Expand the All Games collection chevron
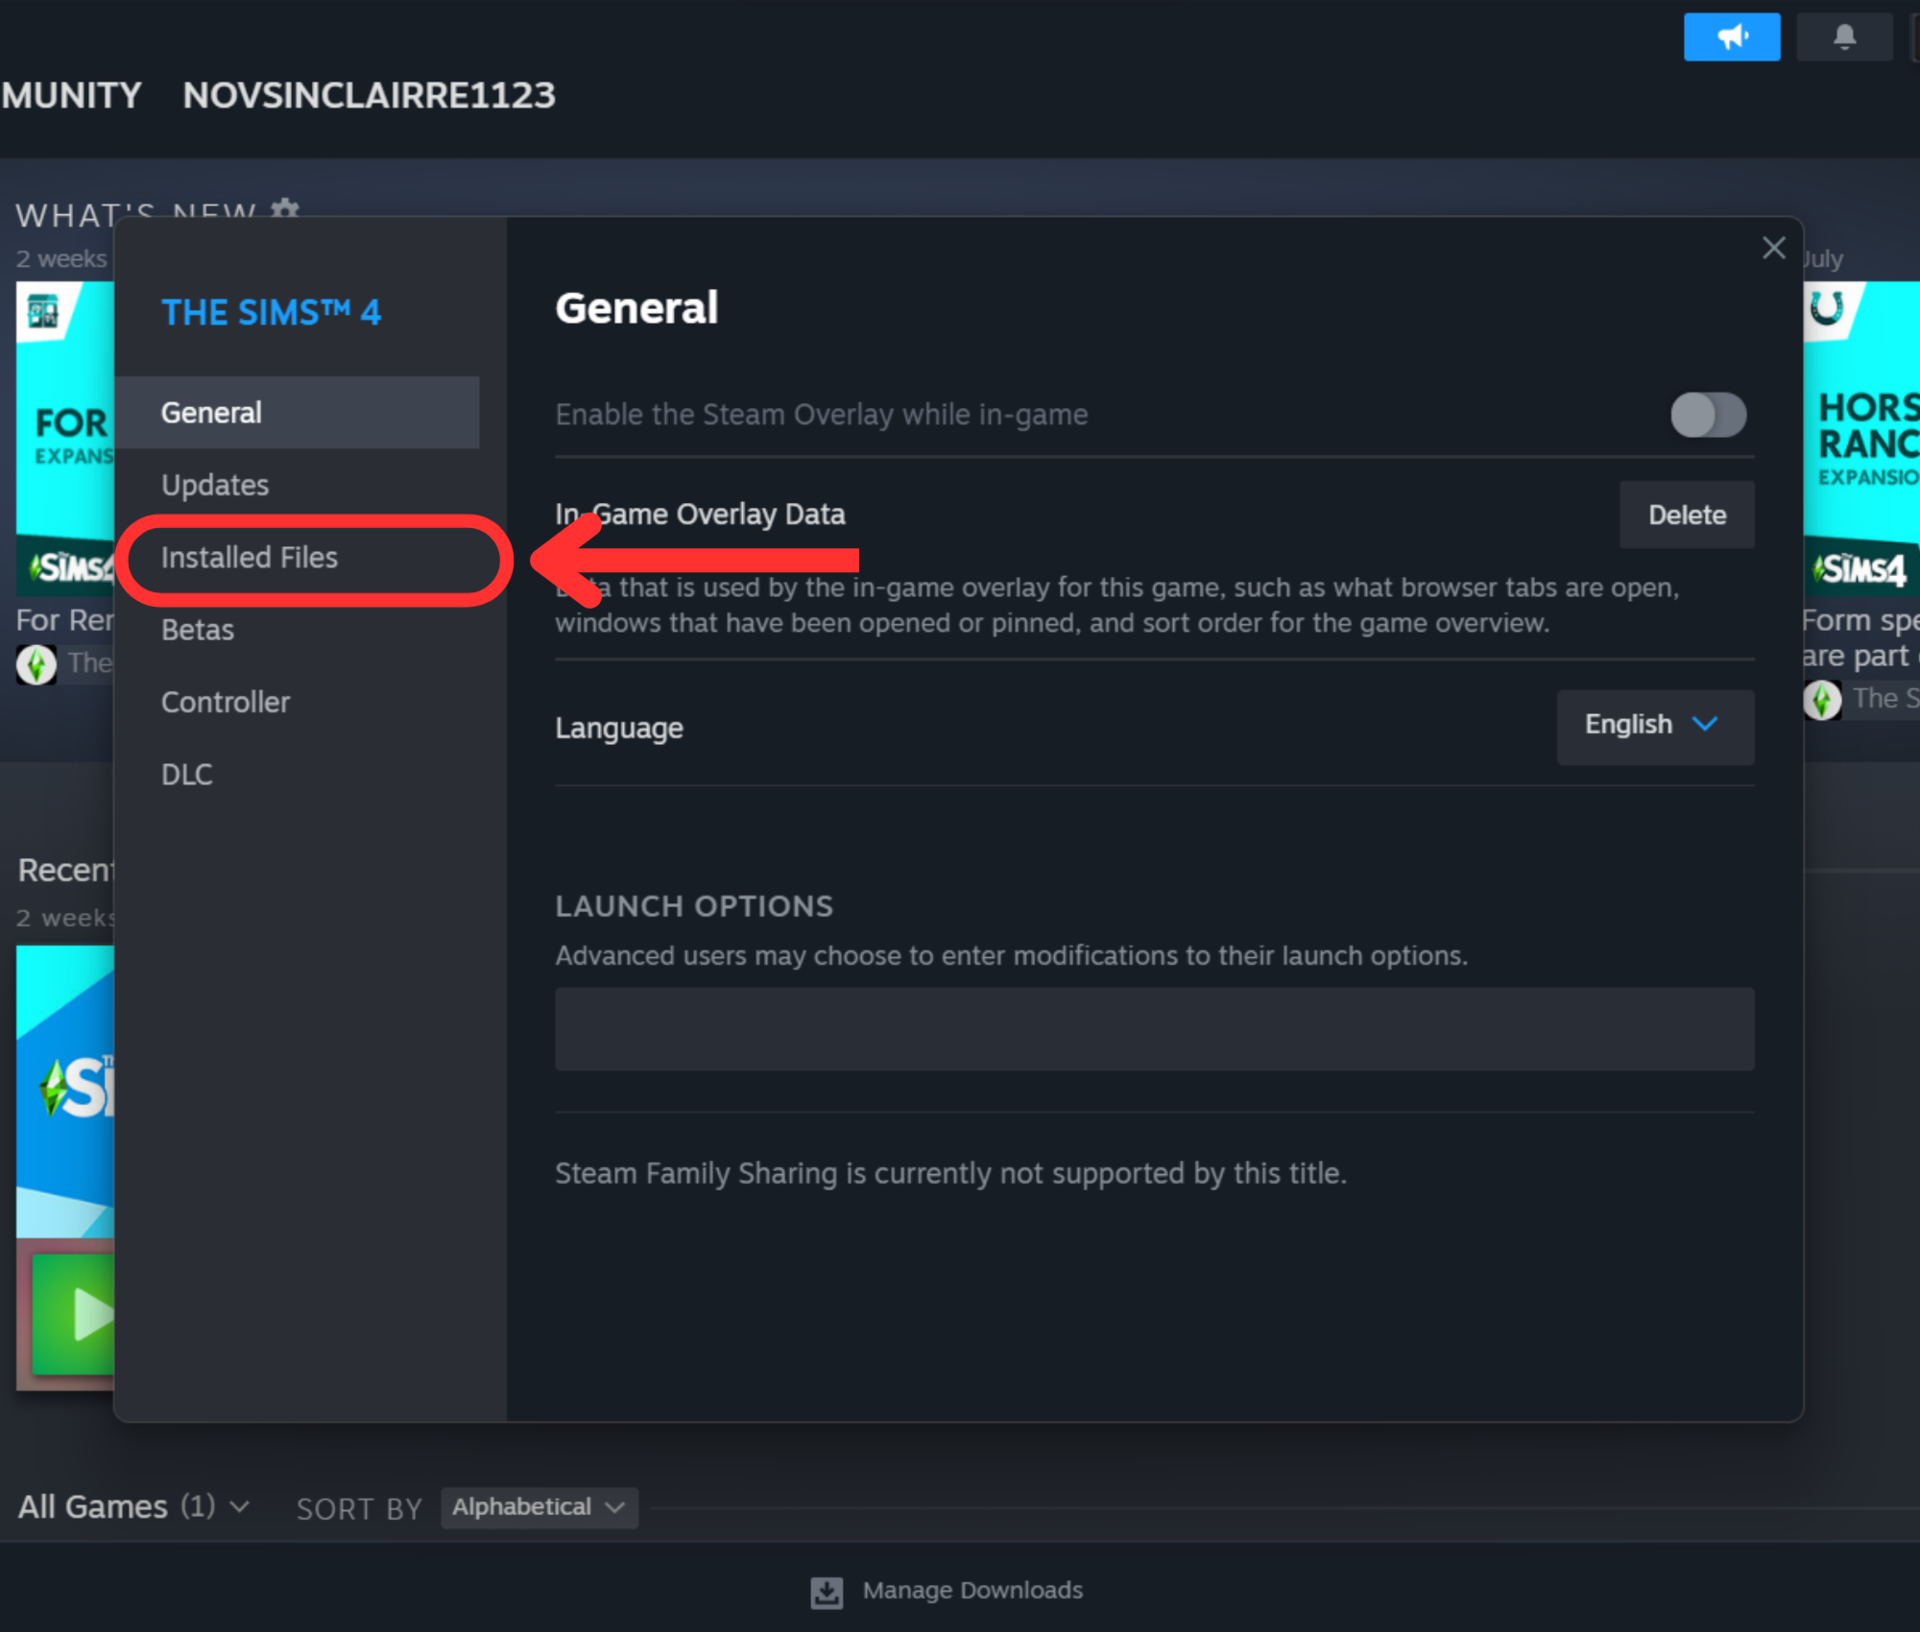The image size is (1920, 1632). (x=239, y=1506)
